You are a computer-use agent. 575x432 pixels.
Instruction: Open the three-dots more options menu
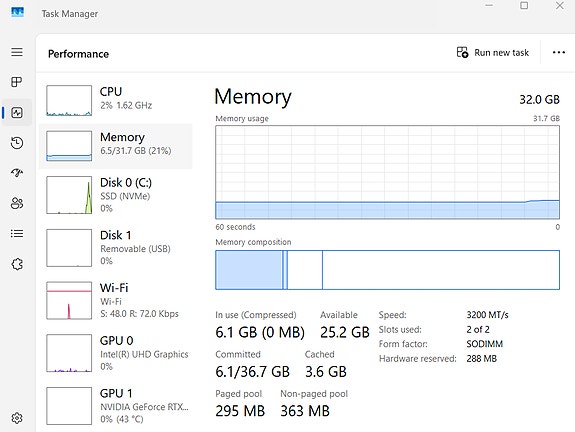tap(558, 52)
